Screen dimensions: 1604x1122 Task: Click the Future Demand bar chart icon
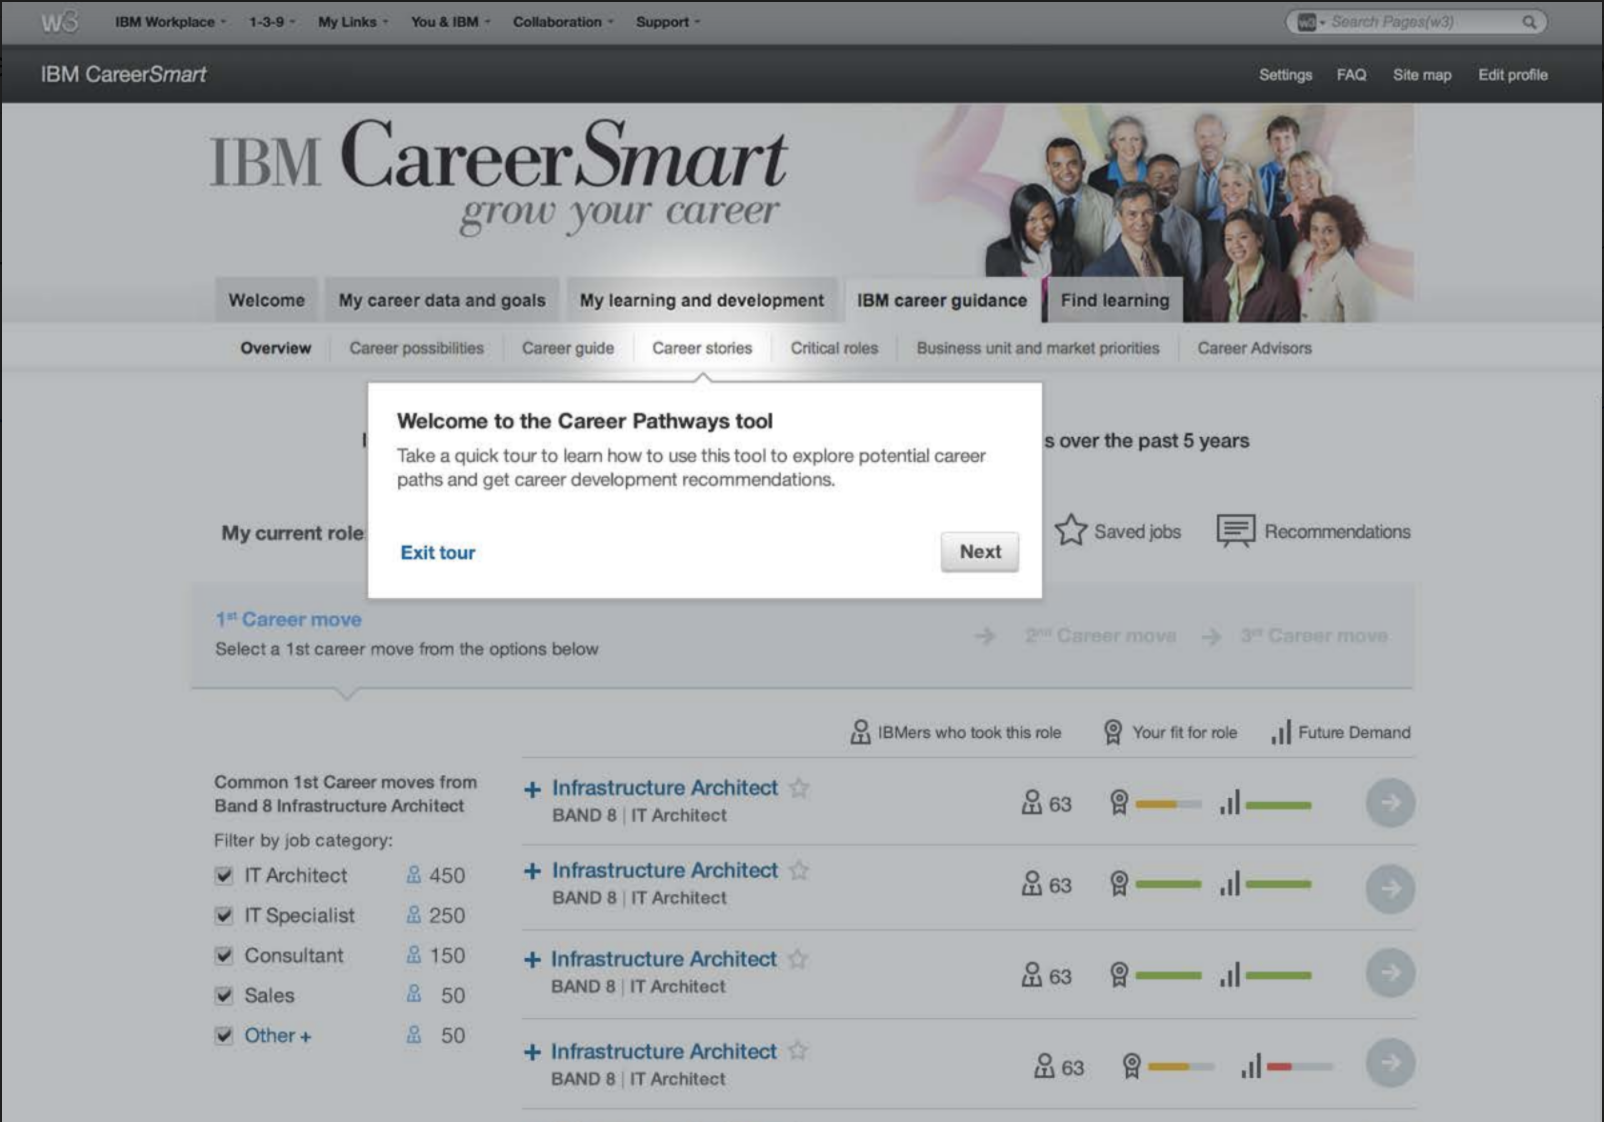(1281, 732)
